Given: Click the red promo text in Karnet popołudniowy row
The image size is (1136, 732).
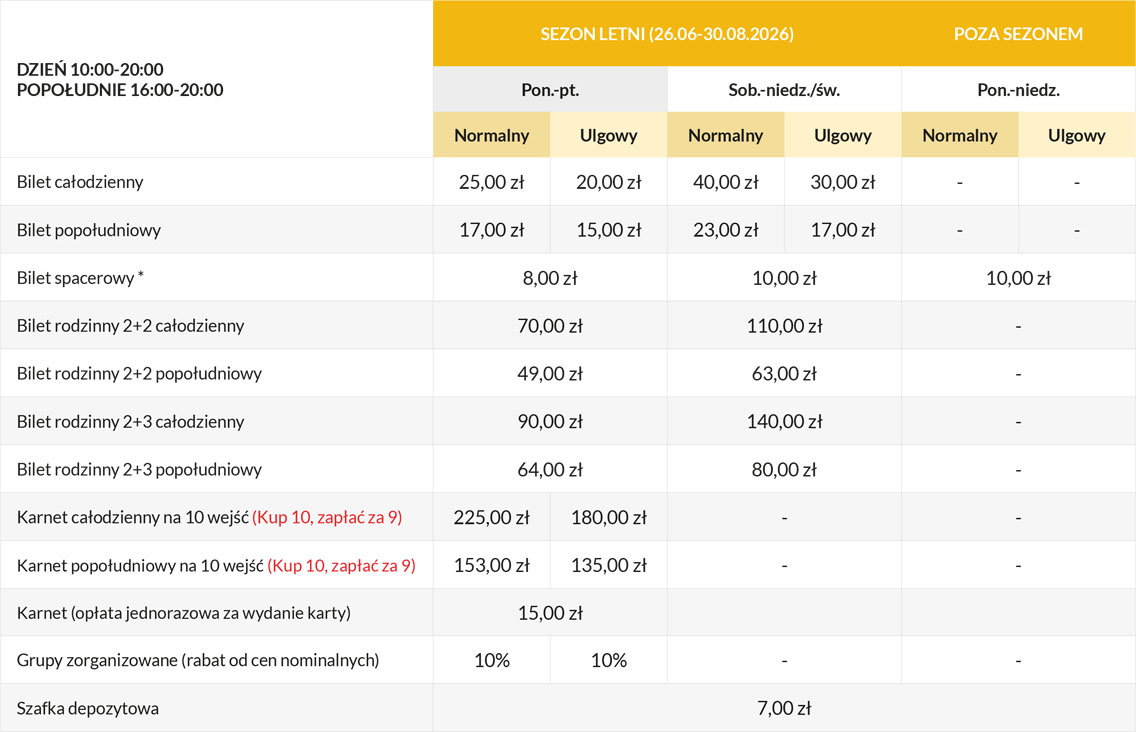Looking at the screenshot, I should [x=341, y=566].
